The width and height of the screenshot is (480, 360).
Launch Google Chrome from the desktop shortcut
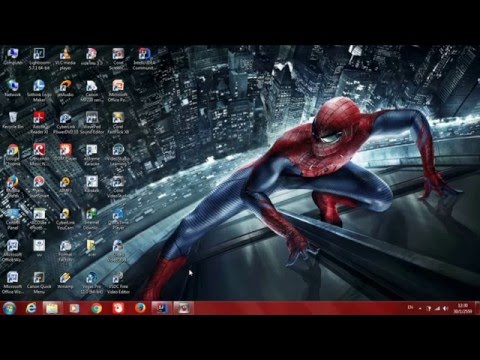click(x=13, y=155)
